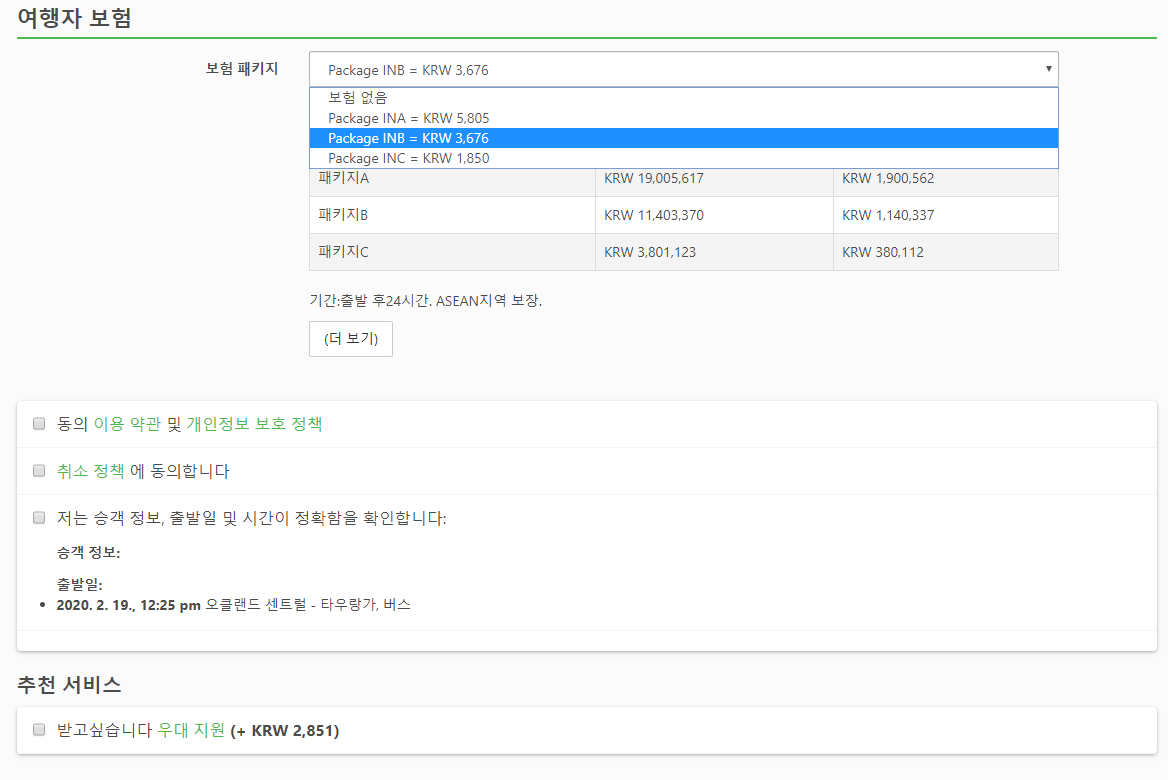
Task: Click the KRW 1,900,562 value
Action: 888,178
